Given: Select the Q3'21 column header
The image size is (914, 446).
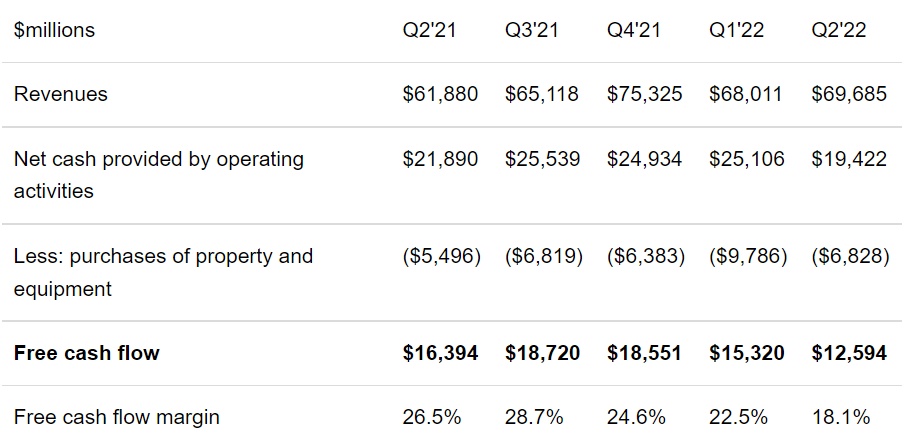Looking at the screenshot, I should tap(532, 30).
